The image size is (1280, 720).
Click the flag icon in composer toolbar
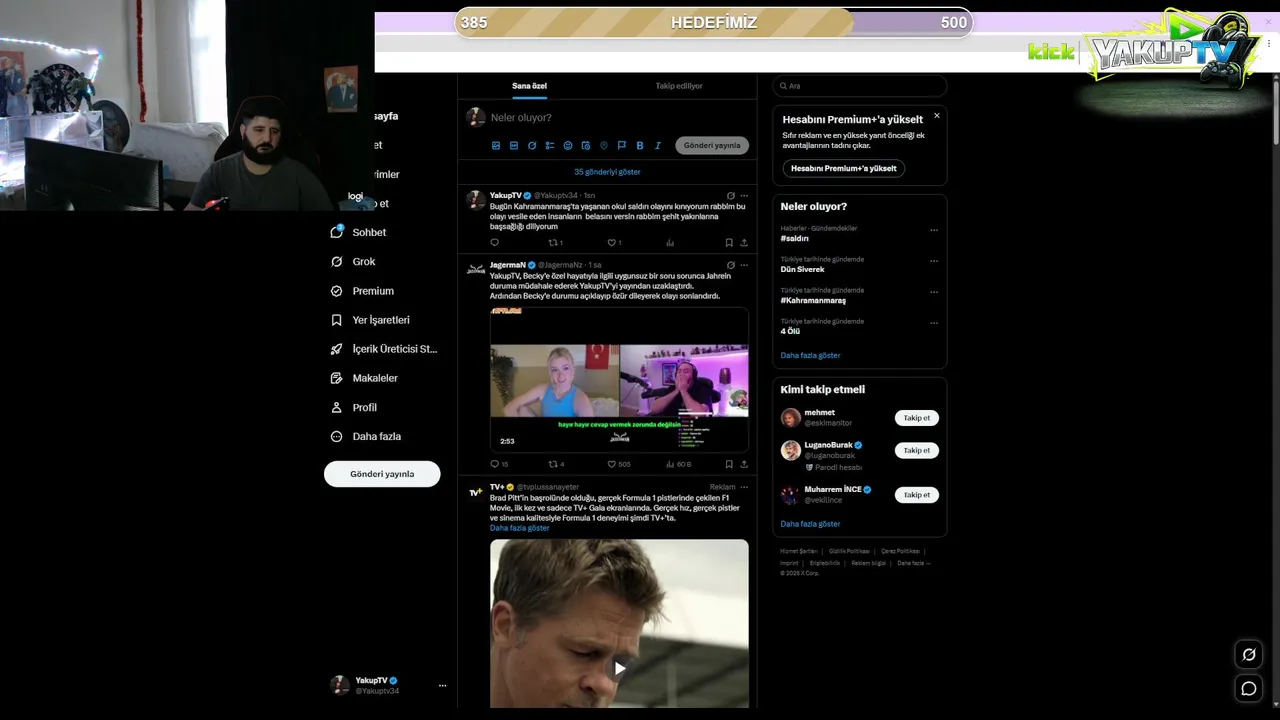coord(622,146)
